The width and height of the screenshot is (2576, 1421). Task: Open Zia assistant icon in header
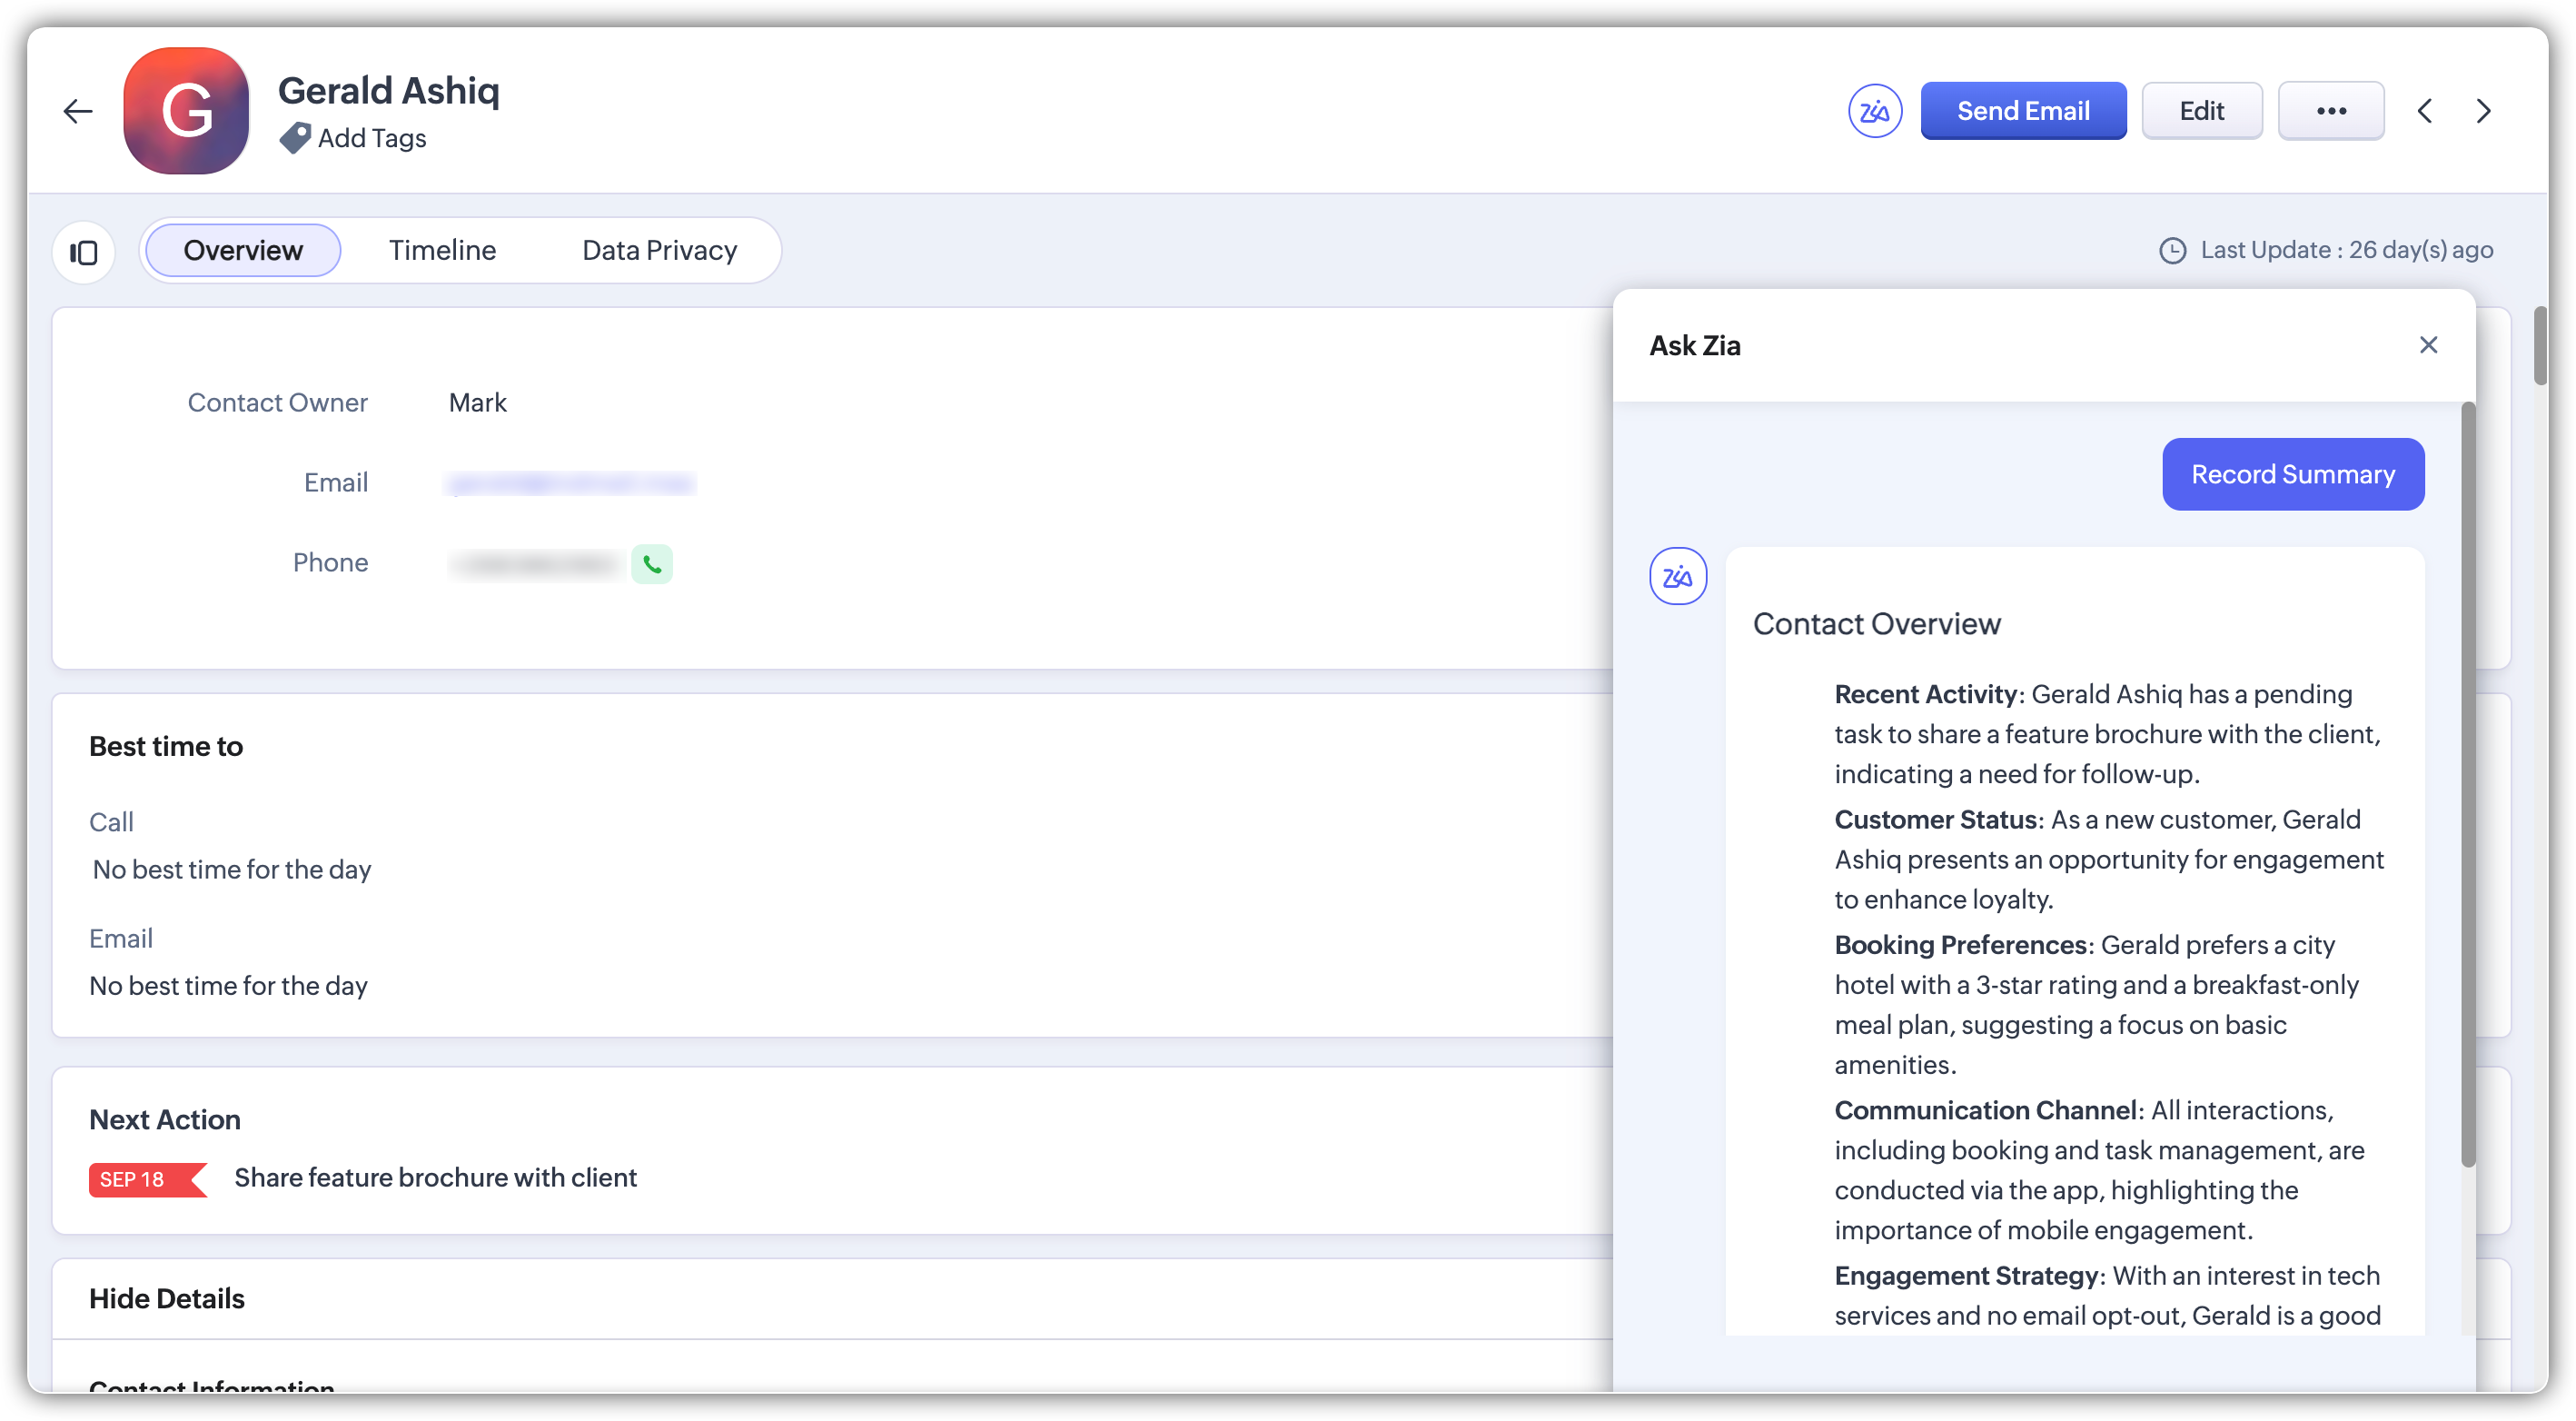pos(1874,111)
